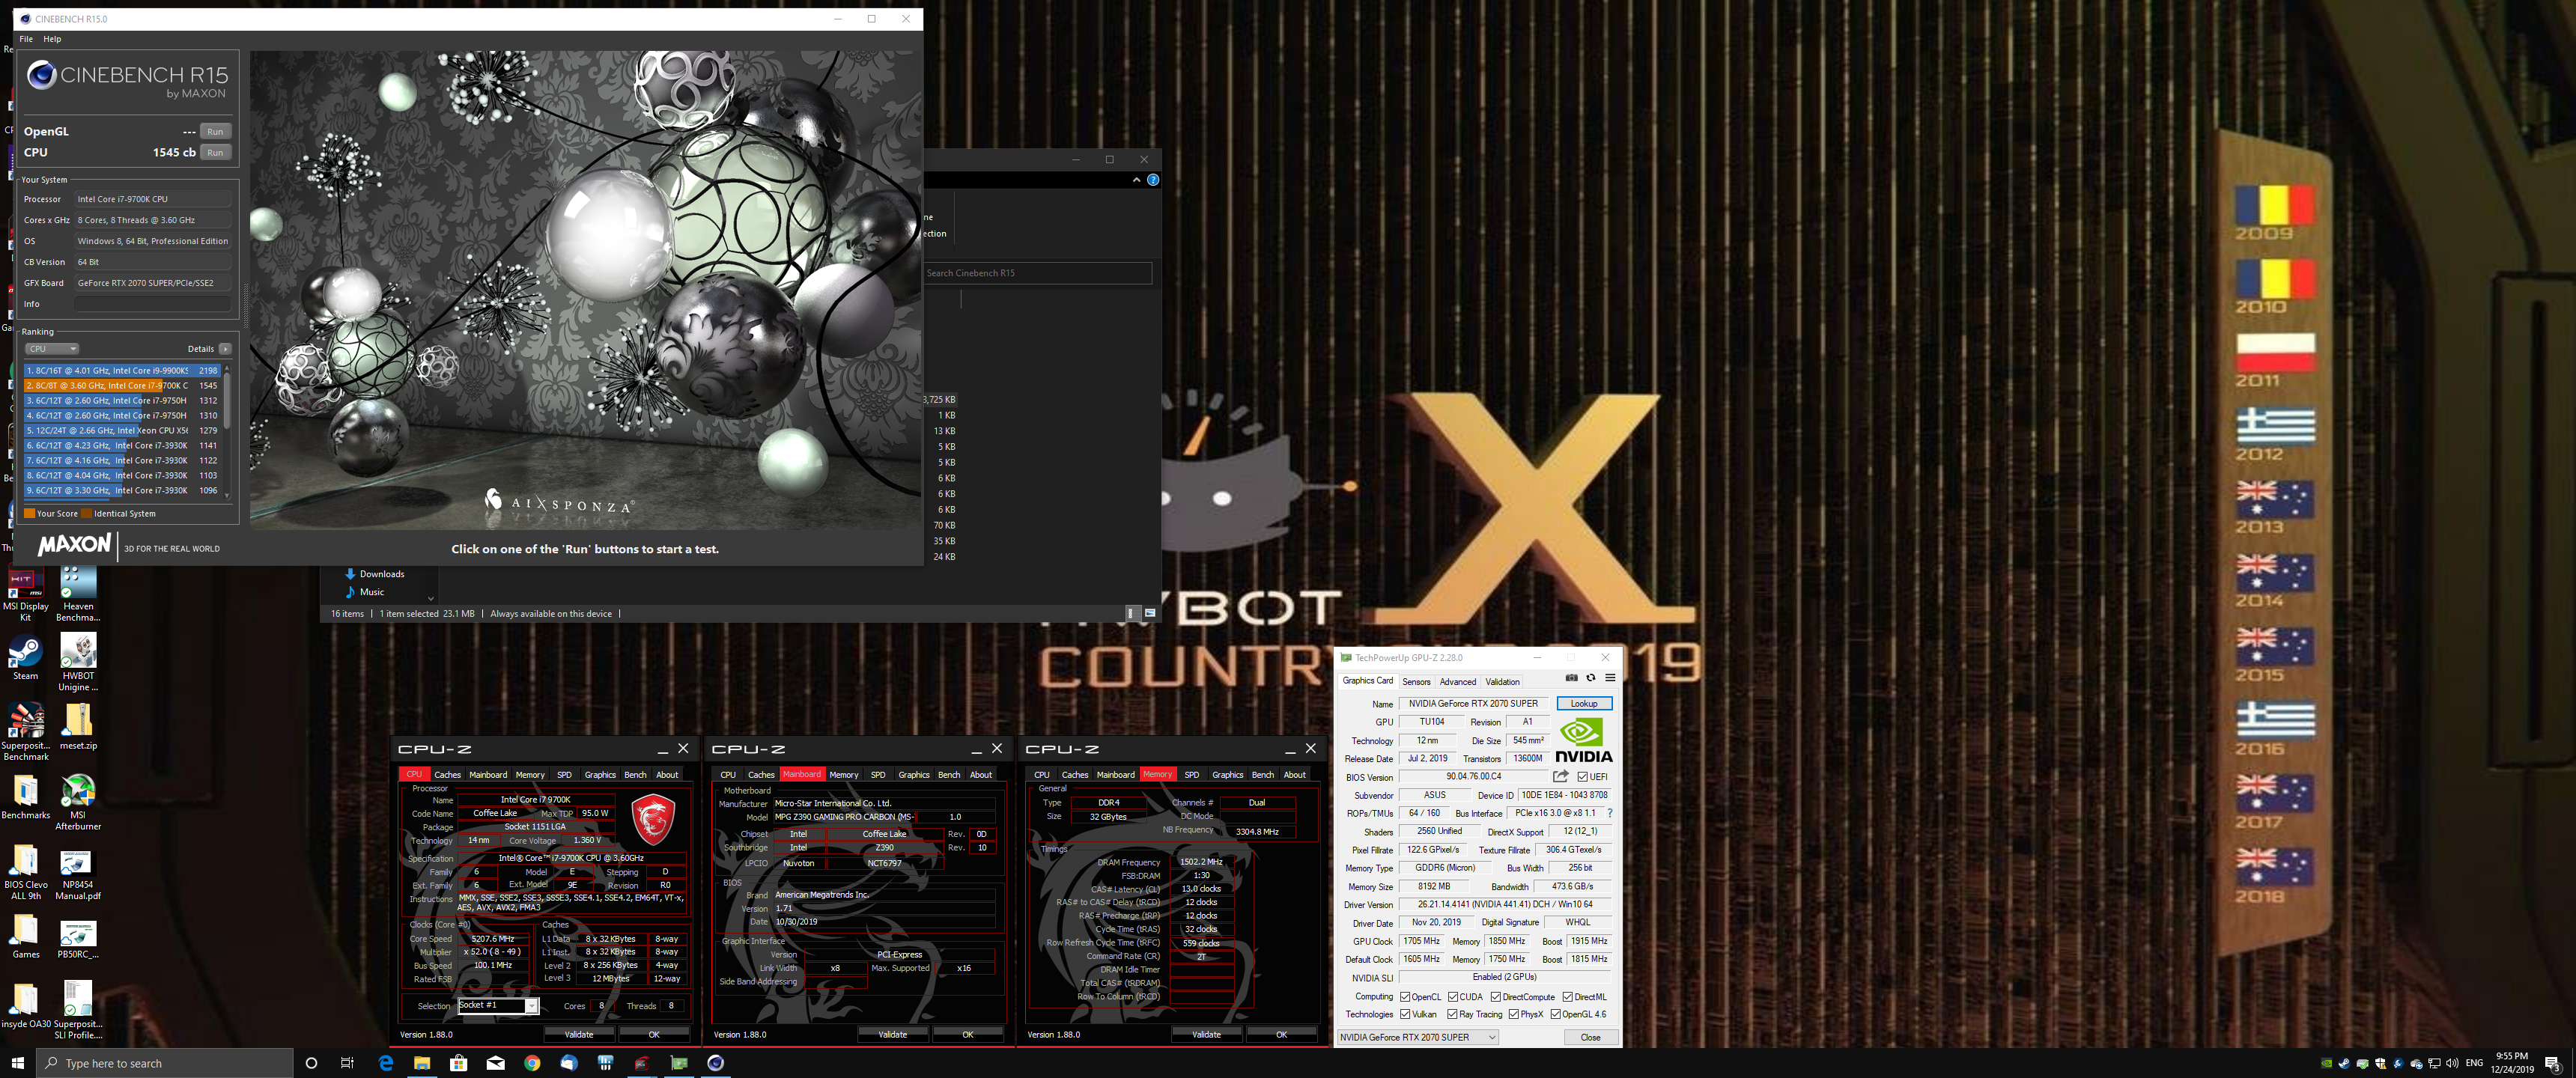Select Downloads in Explorer navigation pane
The height and width of the screenshot is (1078, 2576).
(381, 574)
